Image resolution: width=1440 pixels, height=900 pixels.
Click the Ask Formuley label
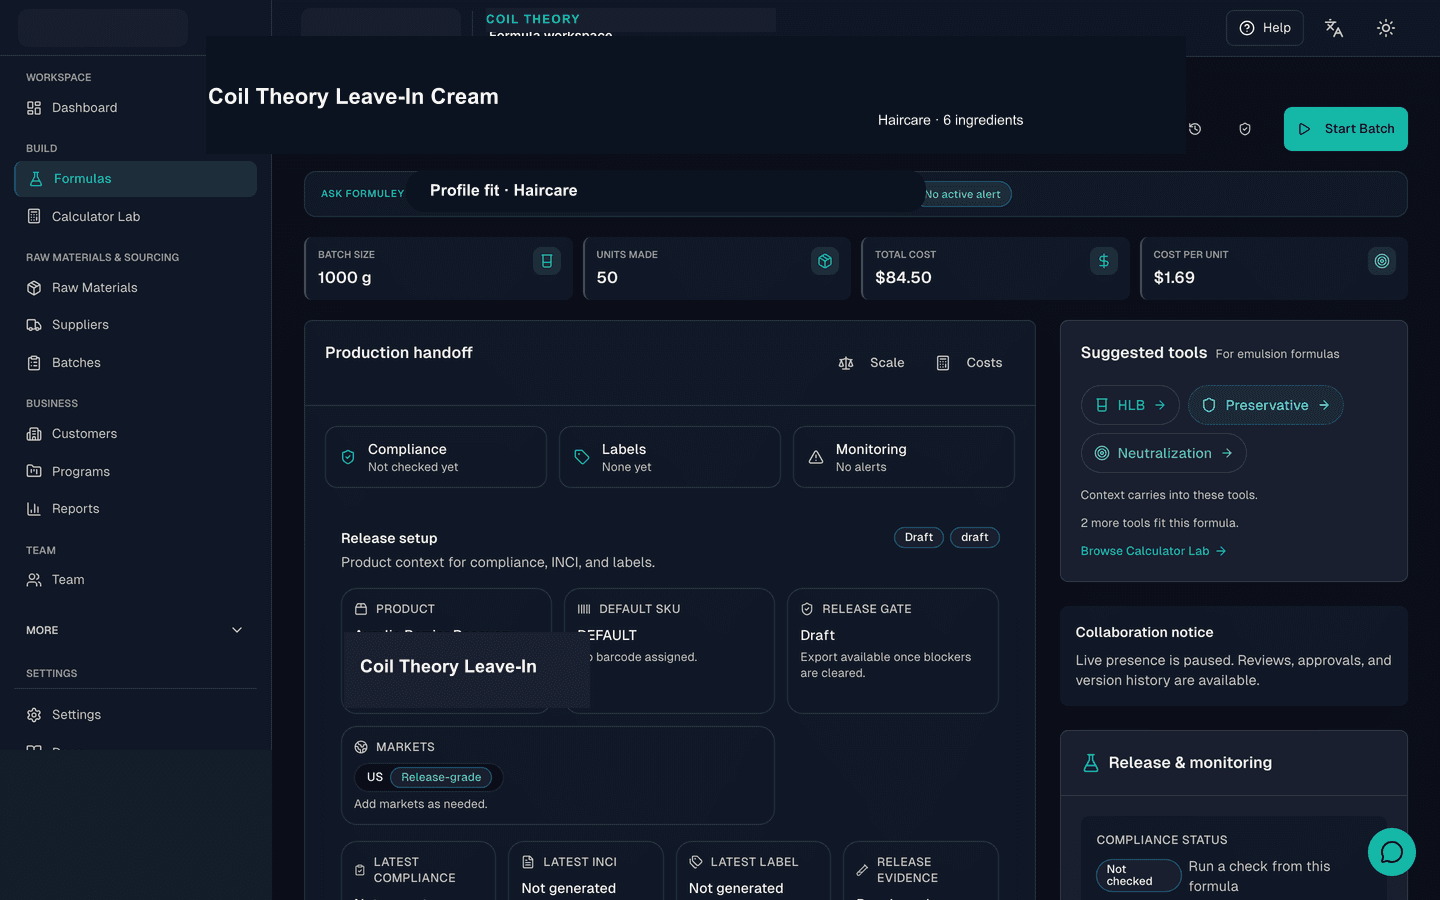(363, 194)
